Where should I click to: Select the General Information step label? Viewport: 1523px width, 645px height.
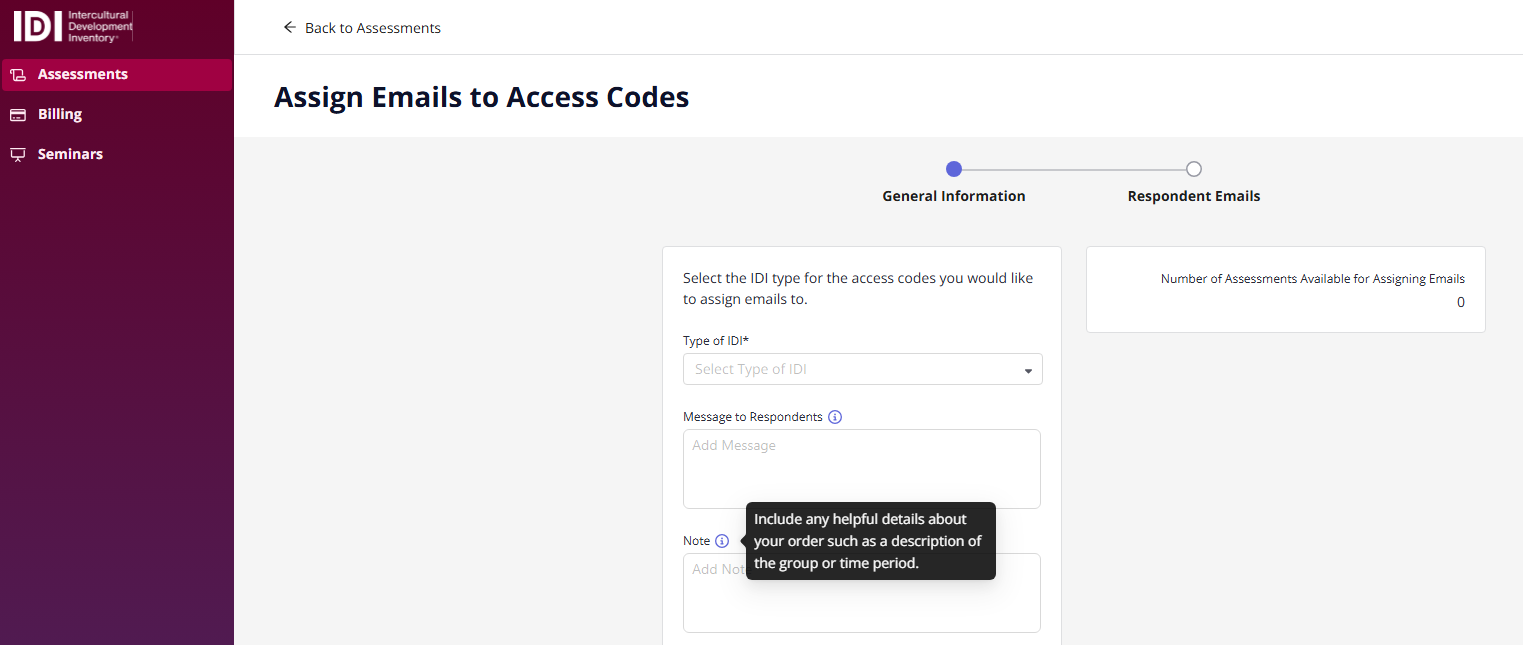point(954,196)
